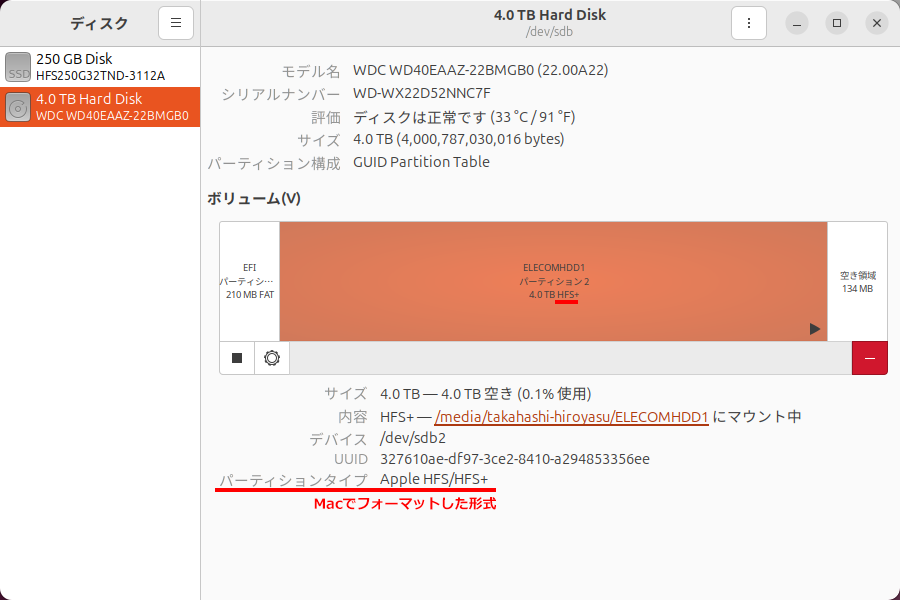Click the disk health assessment text
Viewport: 900px width, 600px height.
coord(464,117)
